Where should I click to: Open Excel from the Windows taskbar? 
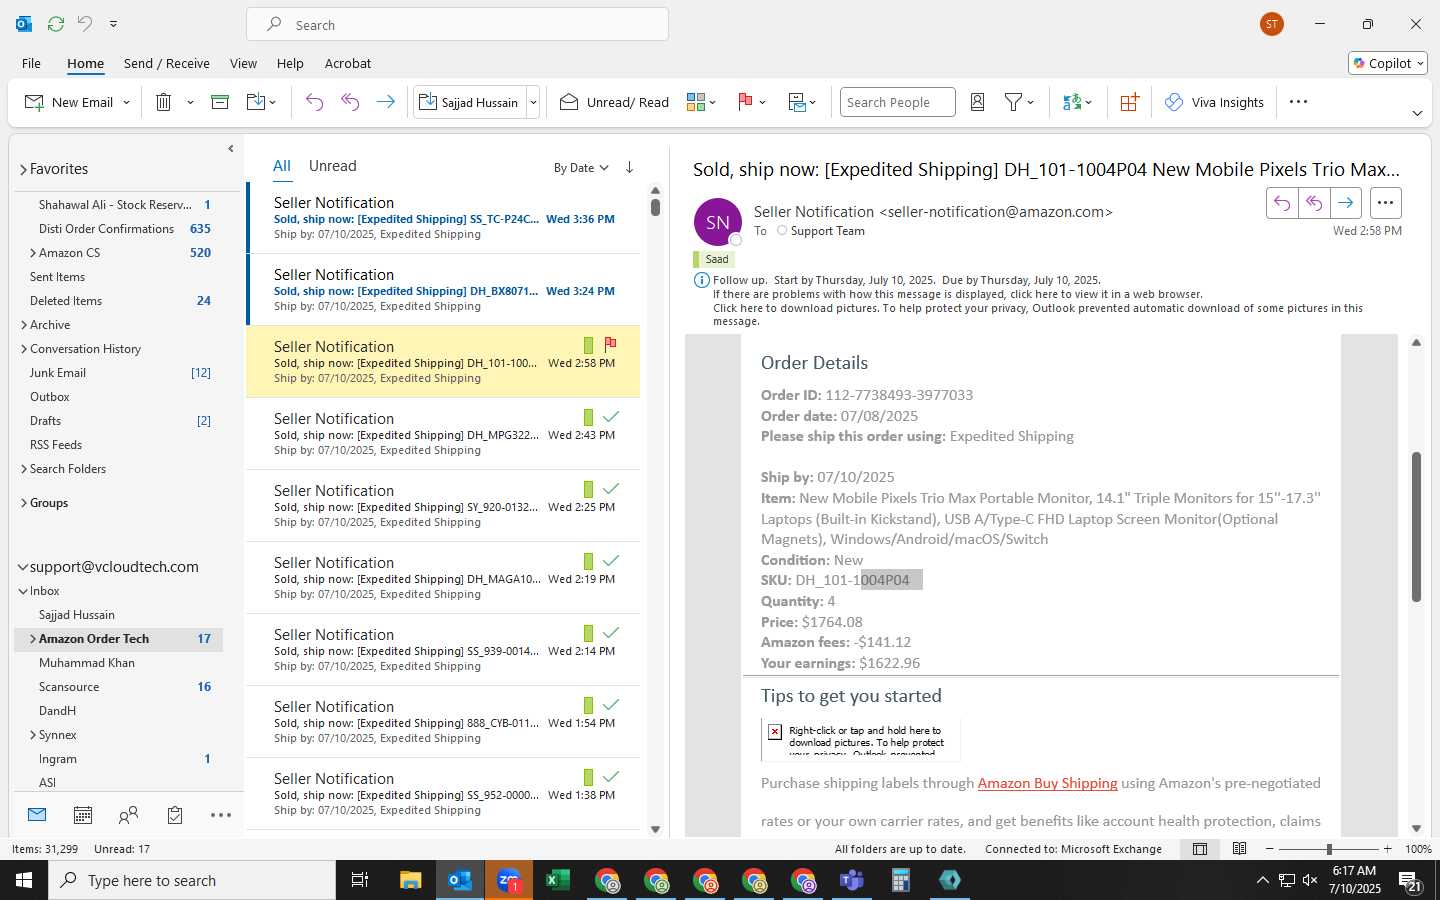(x=558, y=880)
